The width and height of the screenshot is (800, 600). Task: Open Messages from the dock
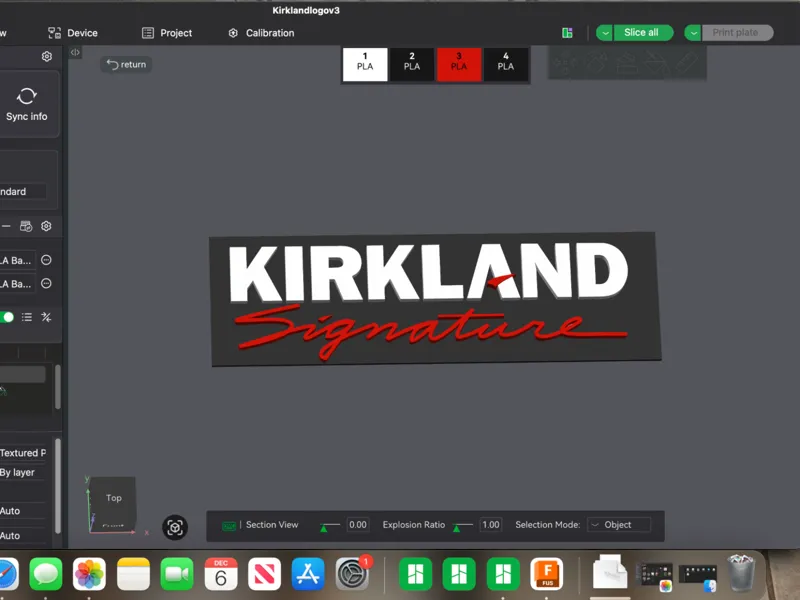coord(46,574)
